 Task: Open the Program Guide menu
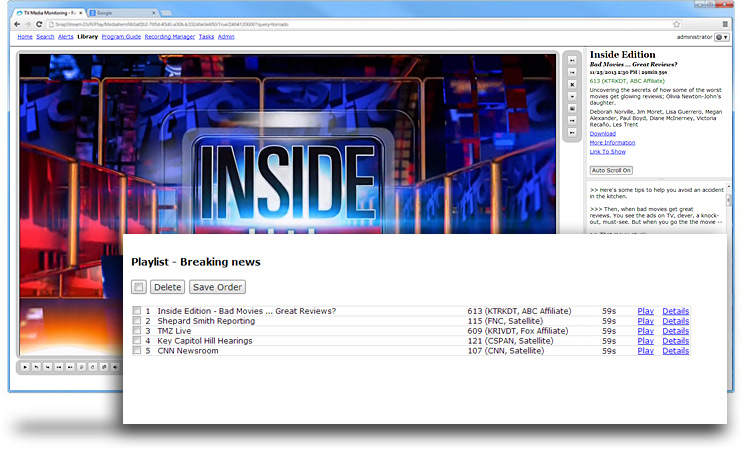point(120,37)
